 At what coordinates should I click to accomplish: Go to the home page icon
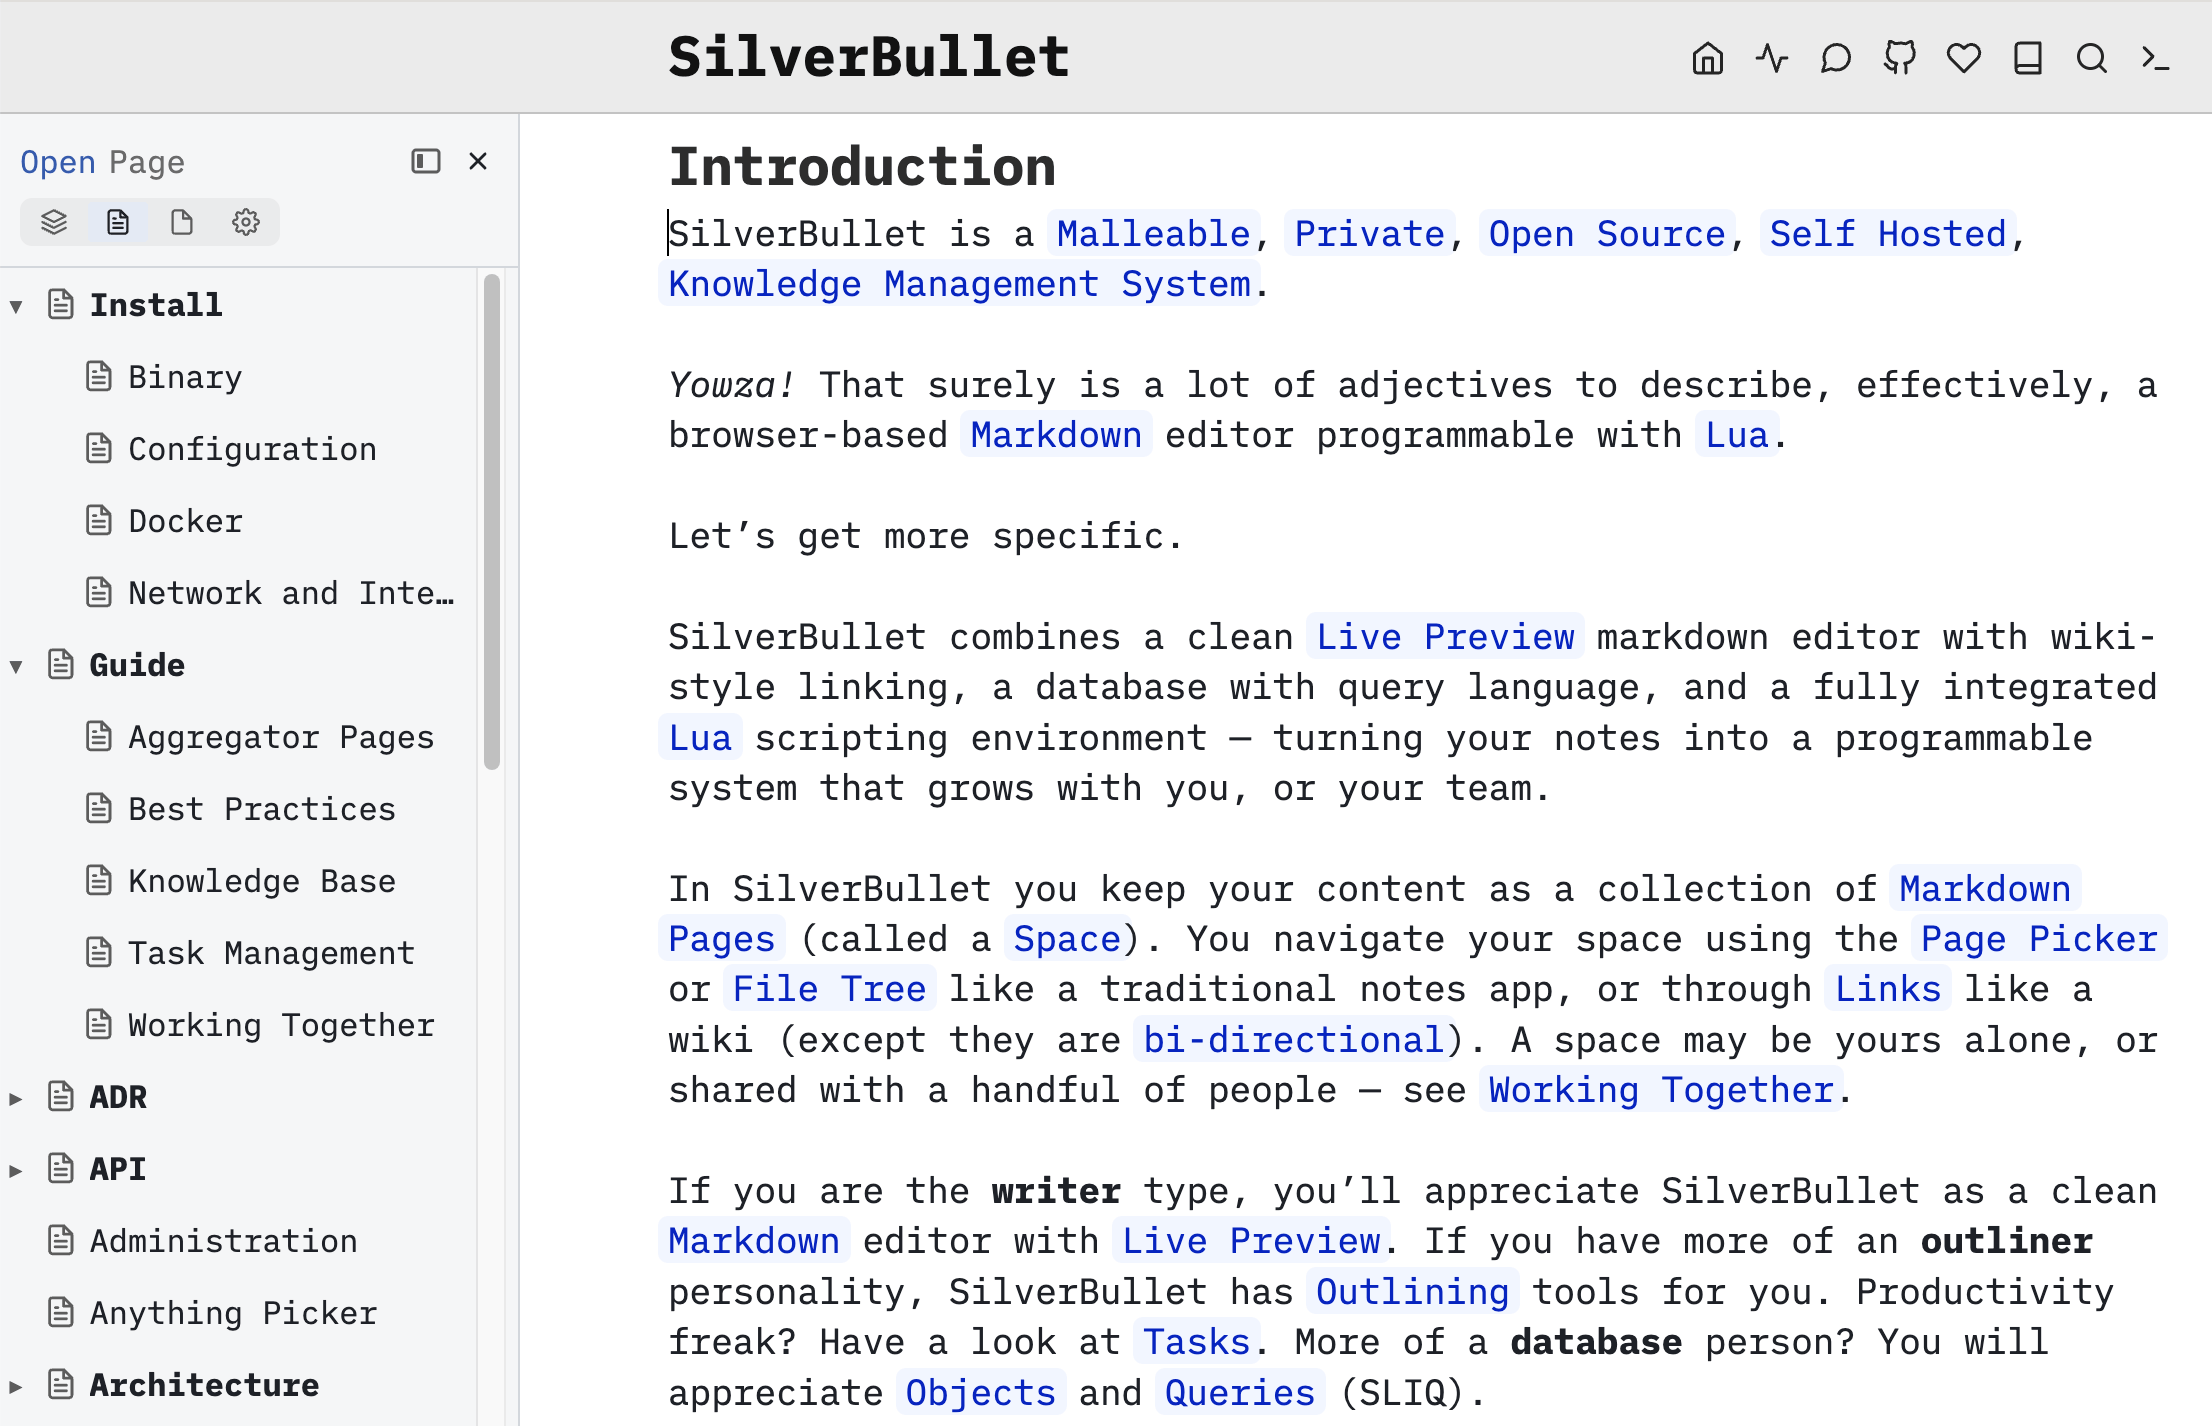1707,58
